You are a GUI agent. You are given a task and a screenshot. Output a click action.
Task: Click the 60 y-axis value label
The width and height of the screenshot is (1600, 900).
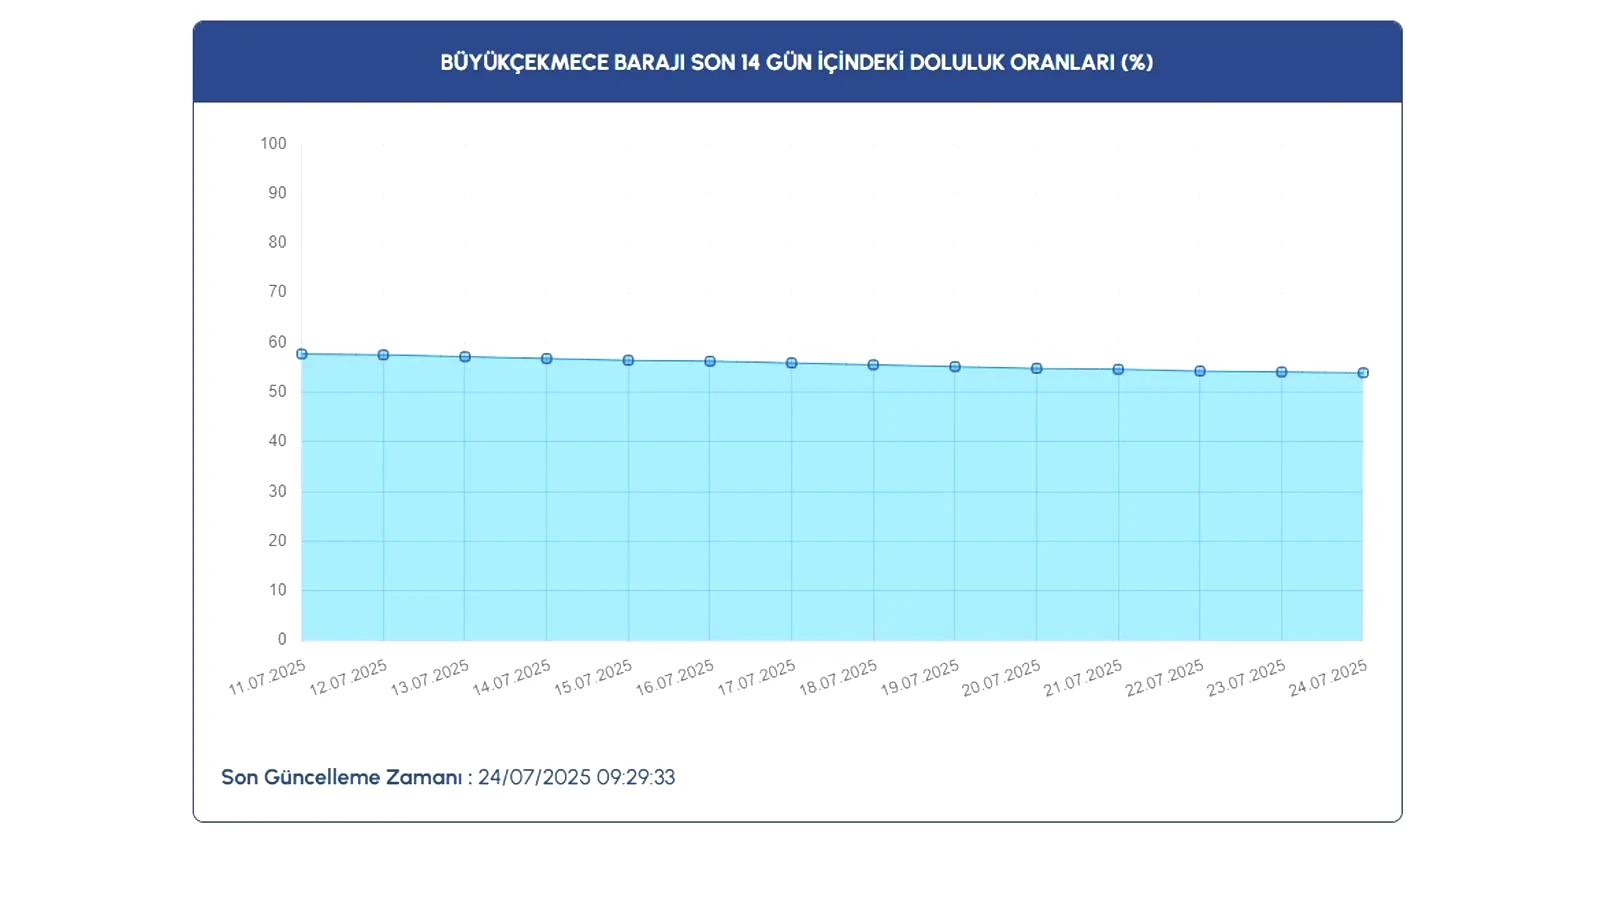coord(277,342)
